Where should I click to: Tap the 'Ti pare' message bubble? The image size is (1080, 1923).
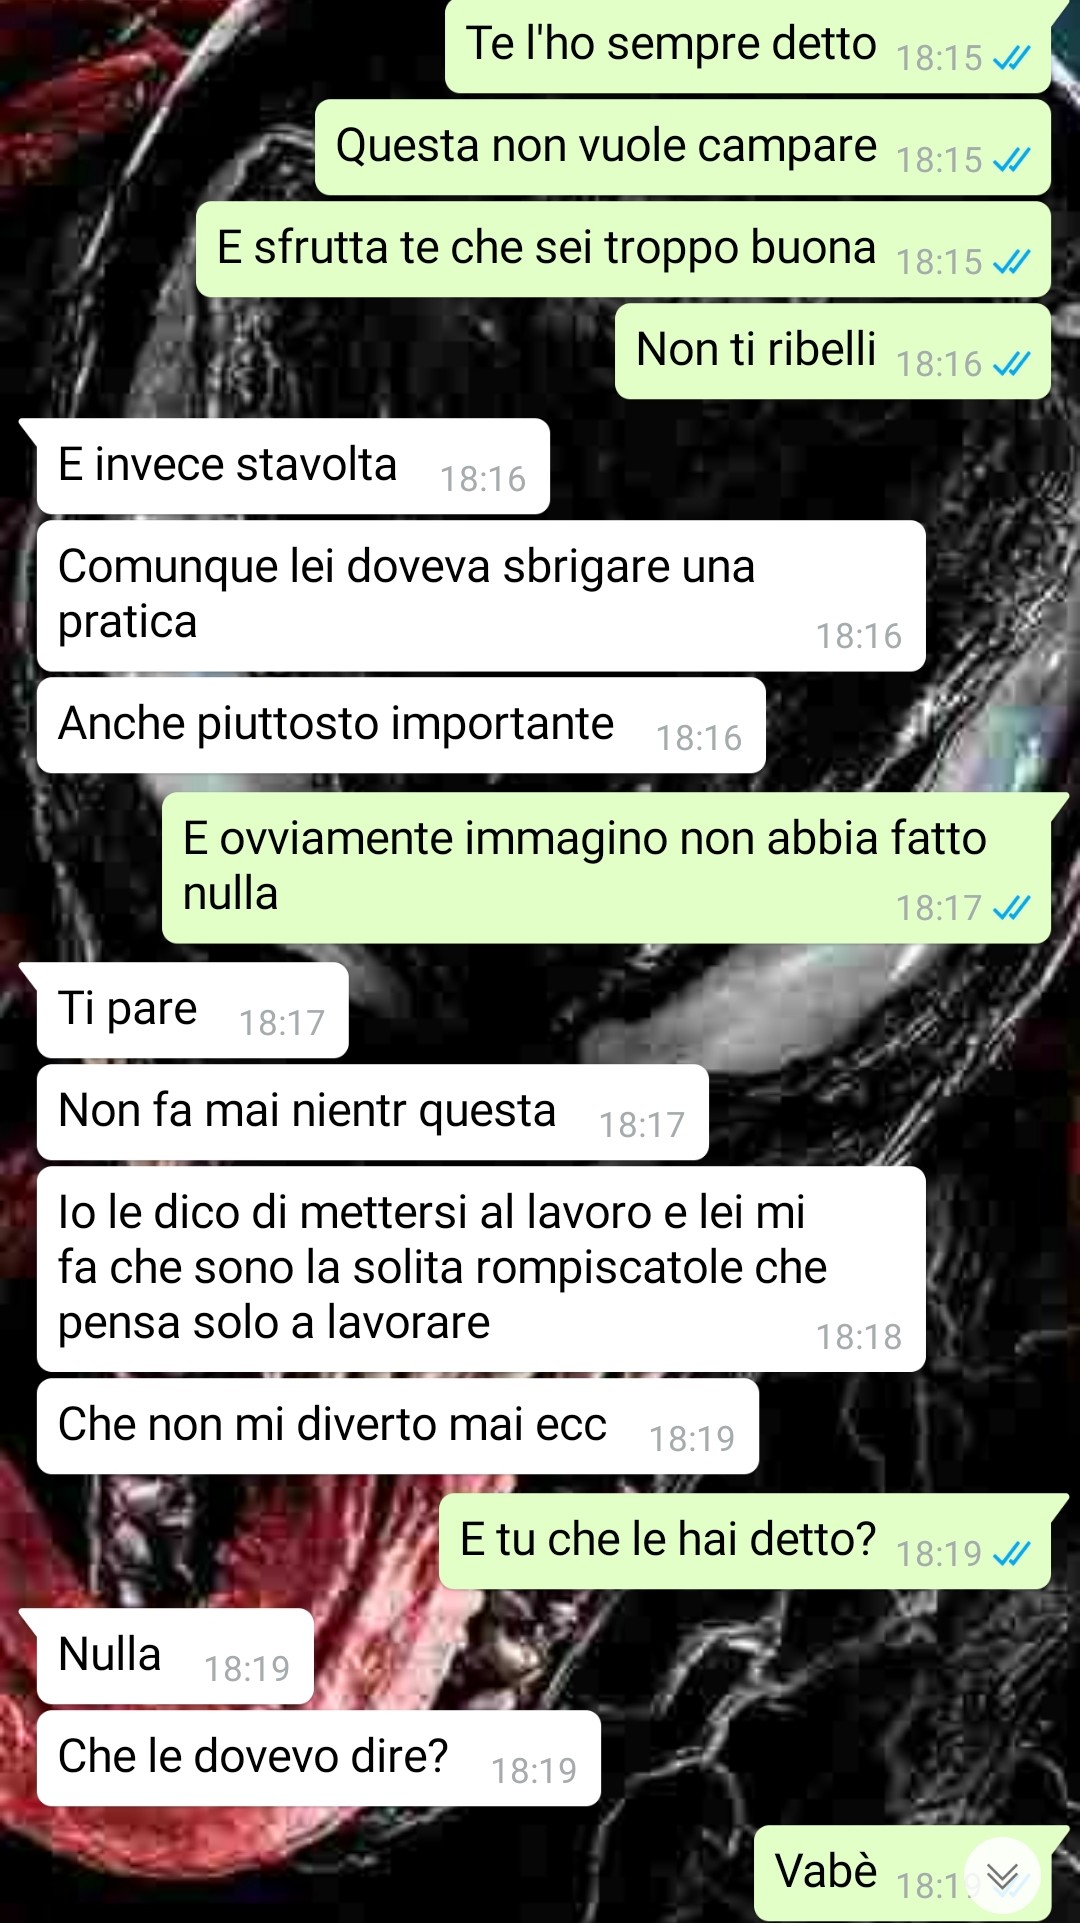coord(192,1010)
